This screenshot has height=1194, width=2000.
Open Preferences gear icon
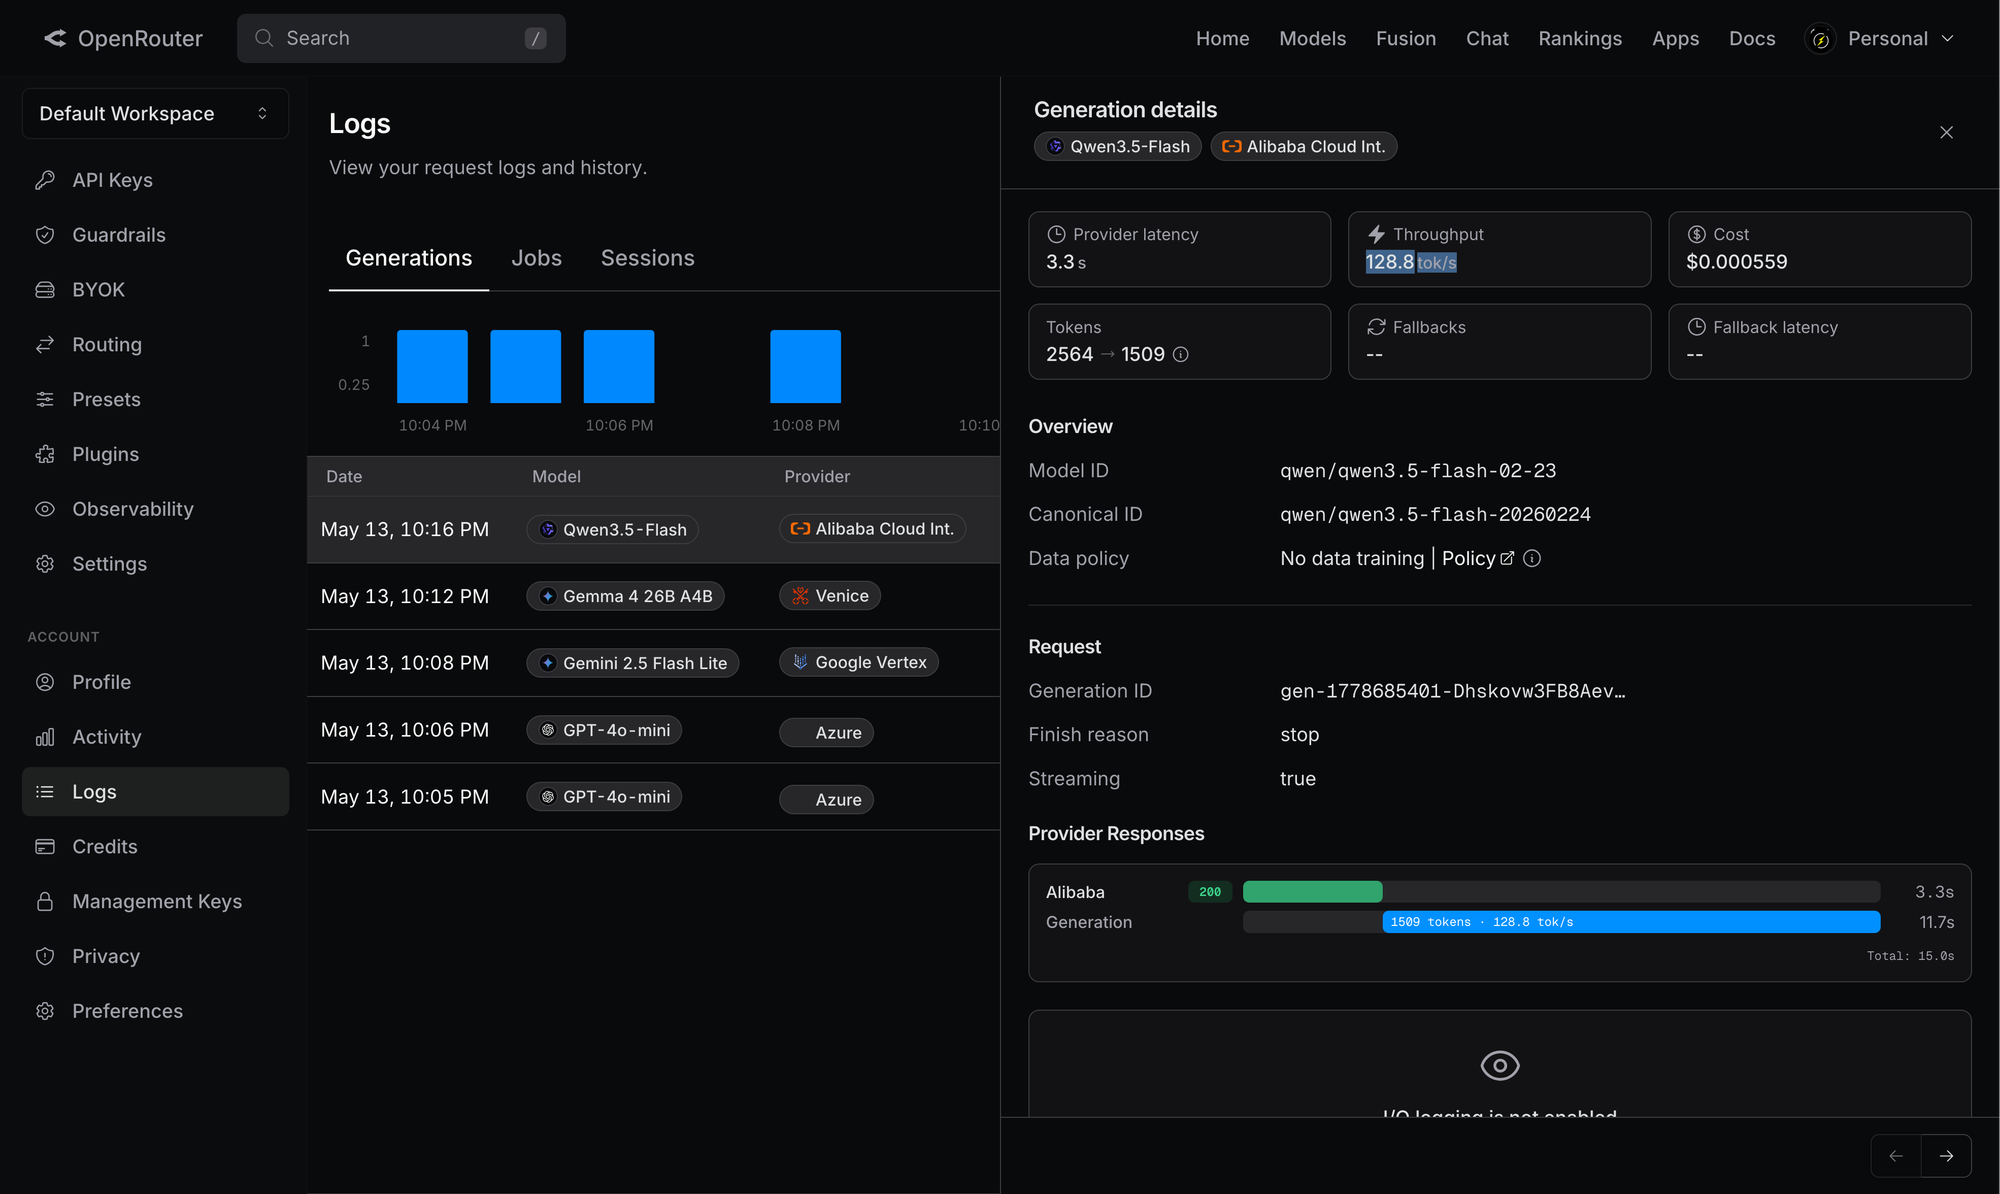coord(45,1011)
